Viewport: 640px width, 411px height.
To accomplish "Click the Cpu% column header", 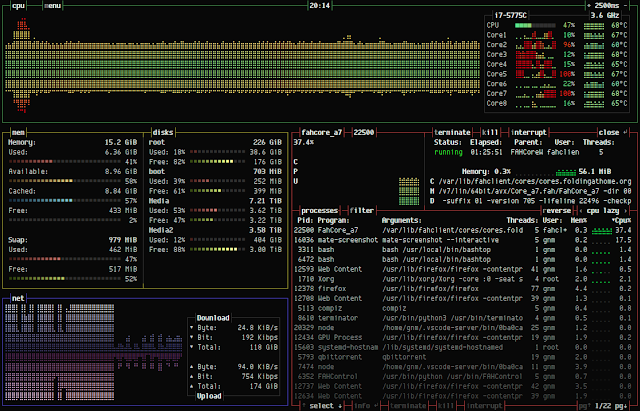I will coord(621,220).
